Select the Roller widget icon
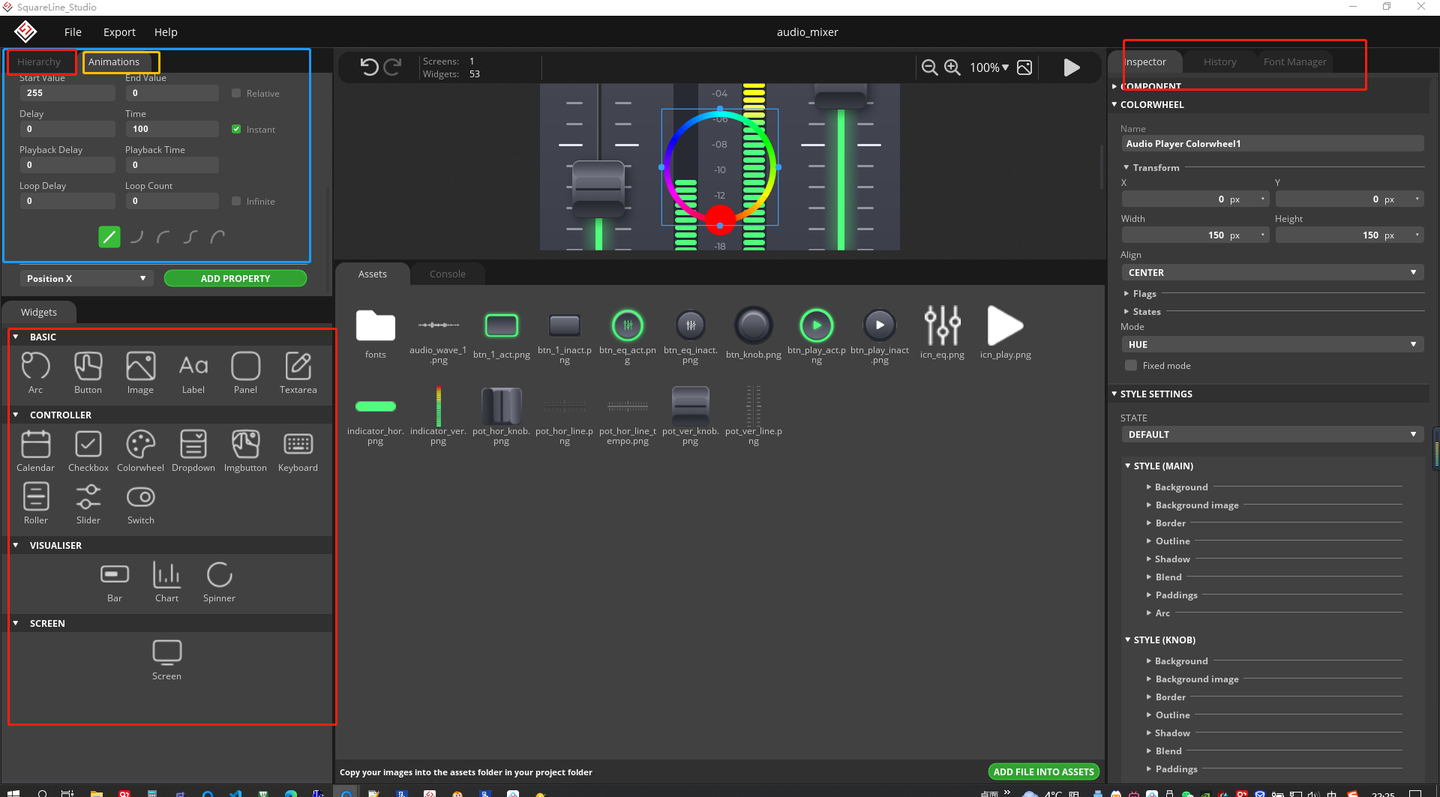1440x797 pixels. coord(35,497)
